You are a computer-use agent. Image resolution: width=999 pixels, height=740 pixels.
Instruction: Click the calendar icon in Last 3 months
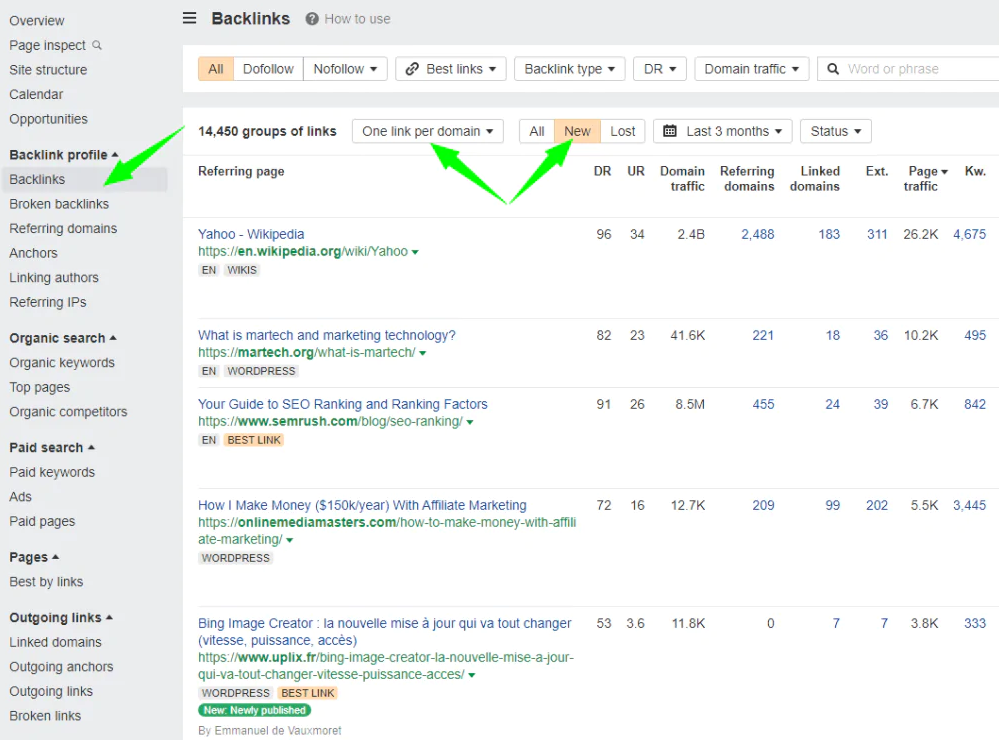pos(670,131)
